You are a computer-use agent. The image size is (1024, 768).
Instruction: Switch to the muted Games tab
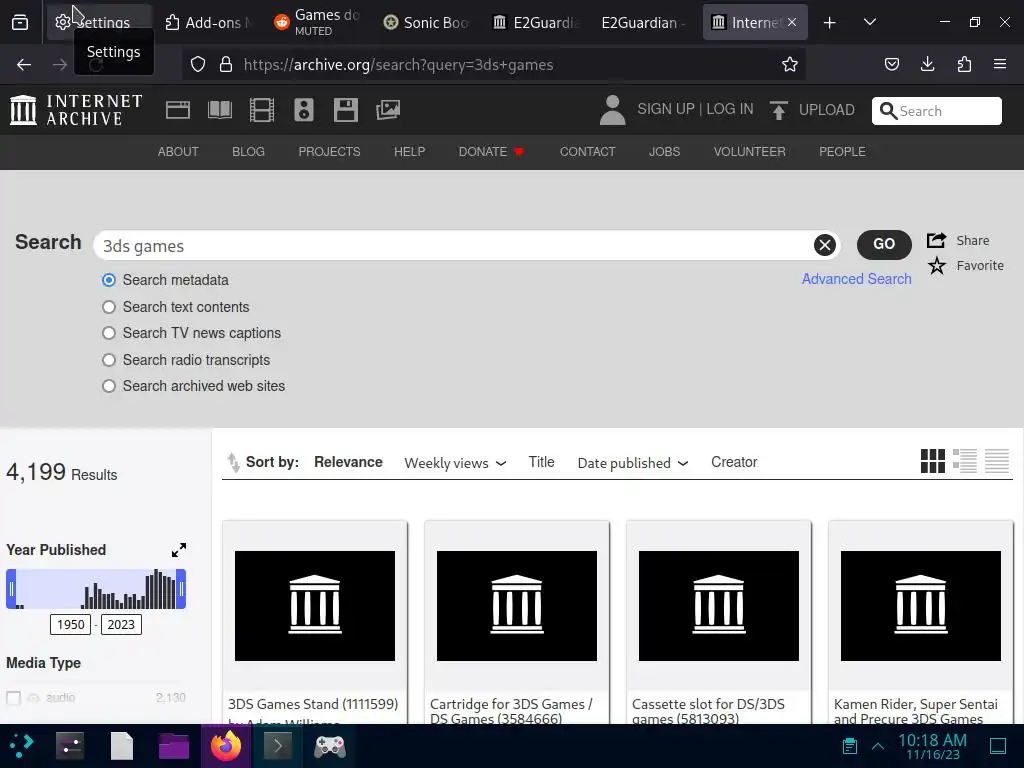pyautogui.click(x=317, y=22)
